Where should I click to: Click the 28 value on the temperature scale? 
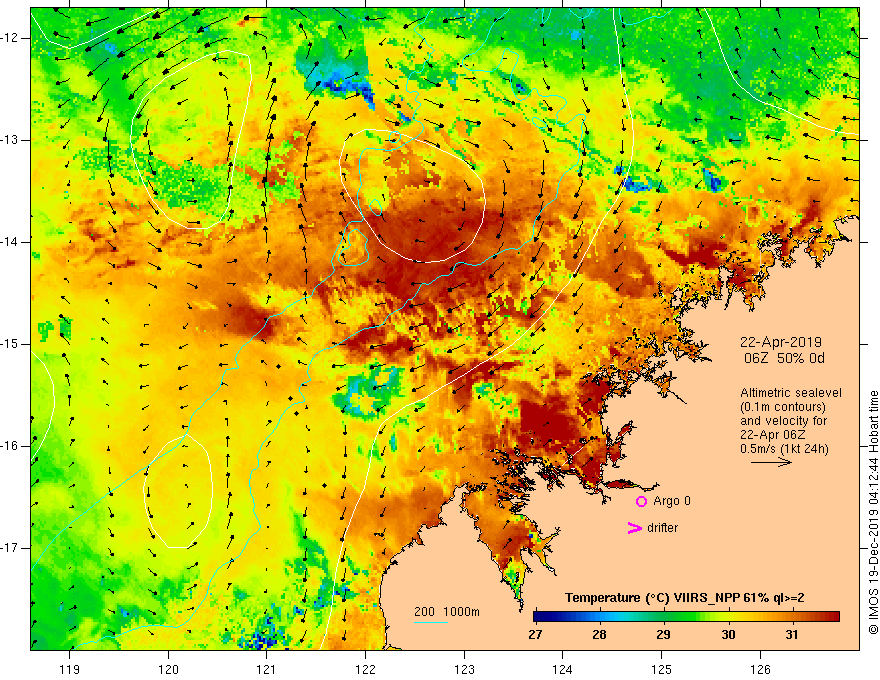pyautogui.click(x=599, y=635)
